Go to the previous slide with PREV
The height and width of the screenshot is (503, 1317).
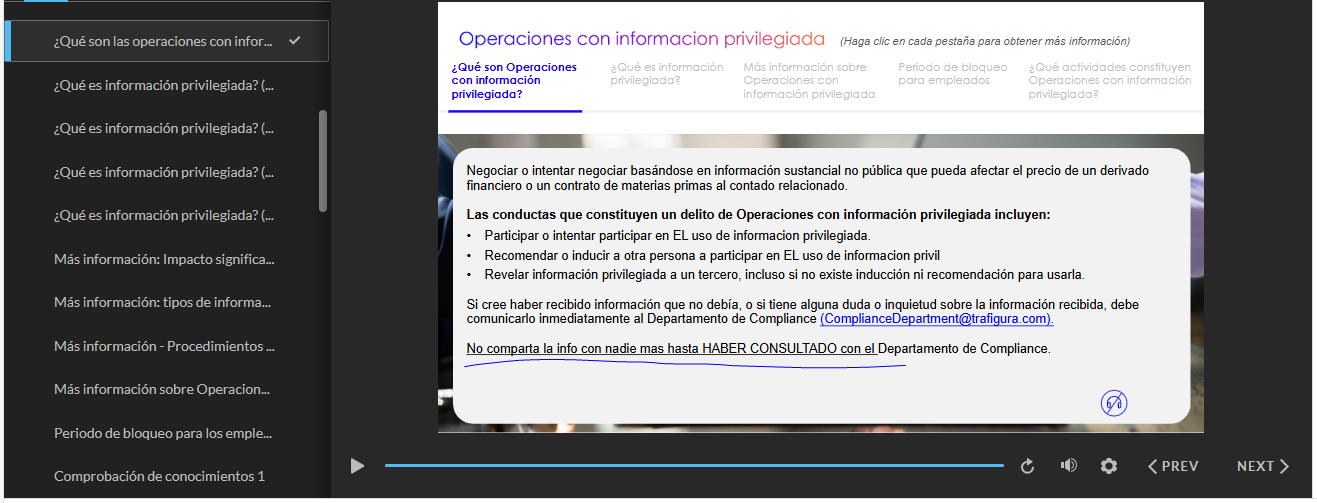pyautogui.click(x=1173, y=466)
